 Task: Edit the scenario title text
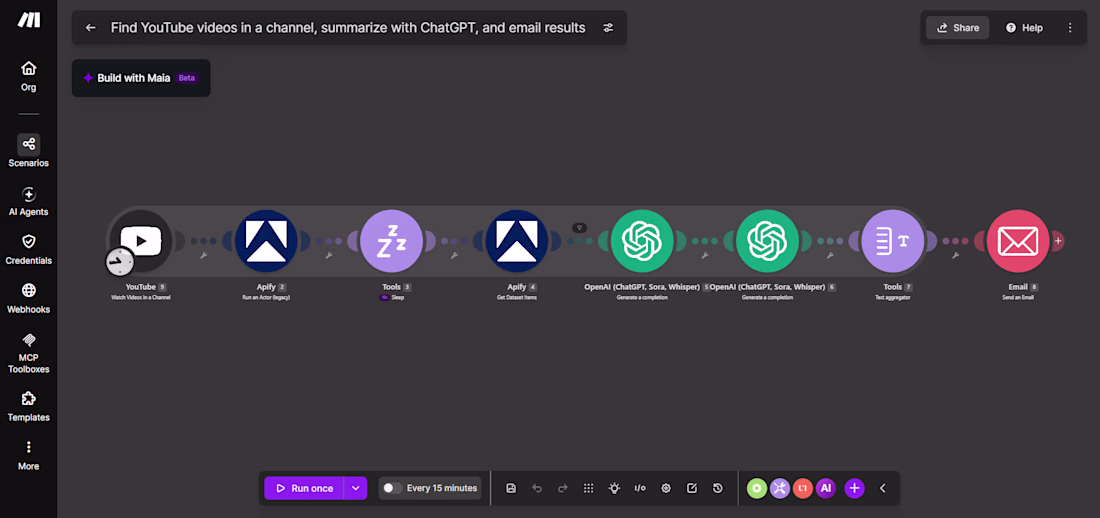coord(348,27)
